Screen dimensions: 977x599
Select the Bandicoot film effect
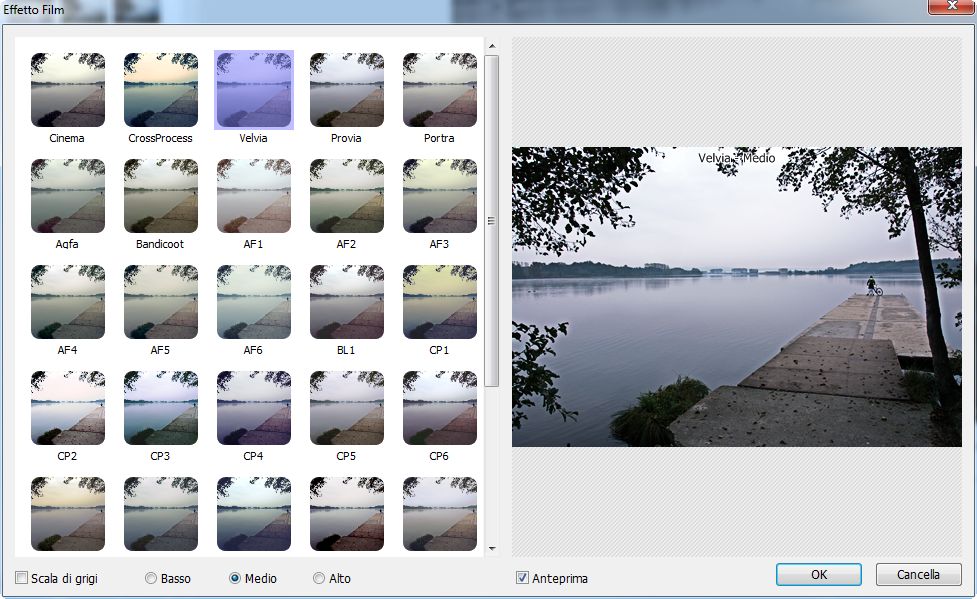coord(161,196)
